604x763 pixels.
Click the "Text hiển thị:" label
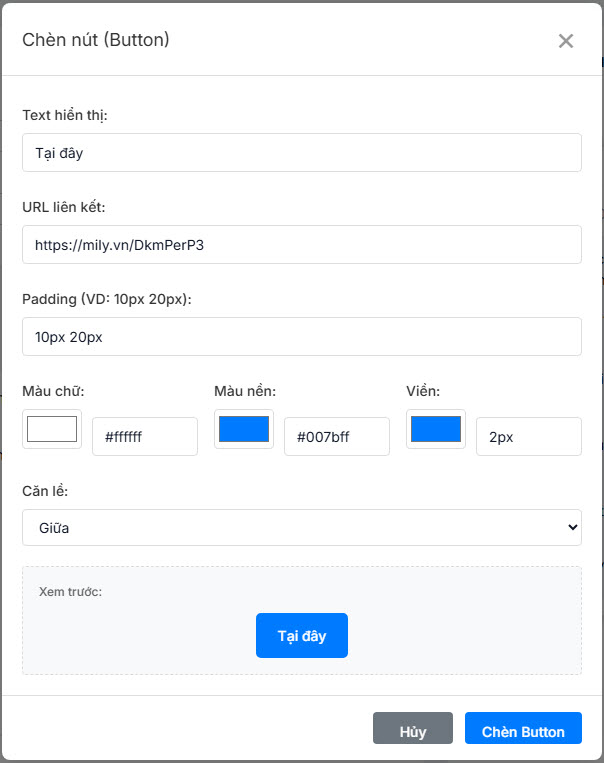pyautogui.click(x=65, y=115)
